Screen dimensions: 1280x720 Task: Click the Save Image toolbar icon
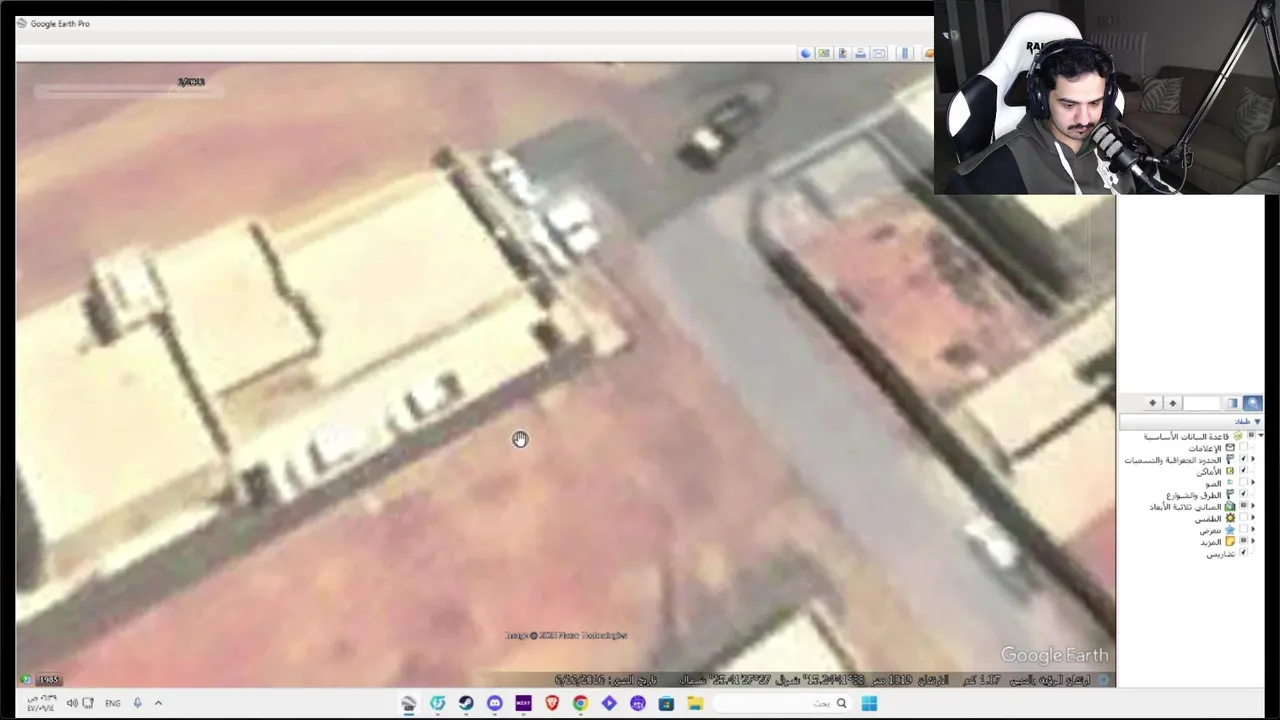(x=843, y=53)
